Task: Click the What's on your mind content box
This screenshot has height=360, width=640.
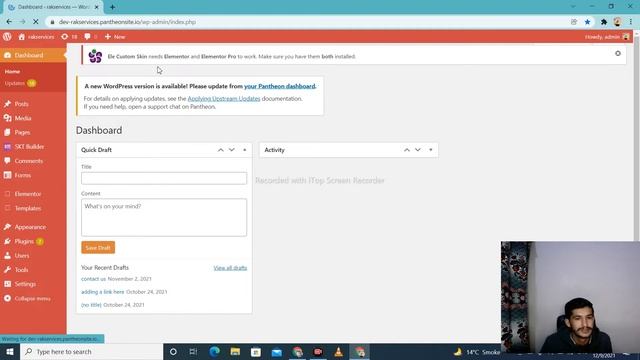Action: point(164,218)
